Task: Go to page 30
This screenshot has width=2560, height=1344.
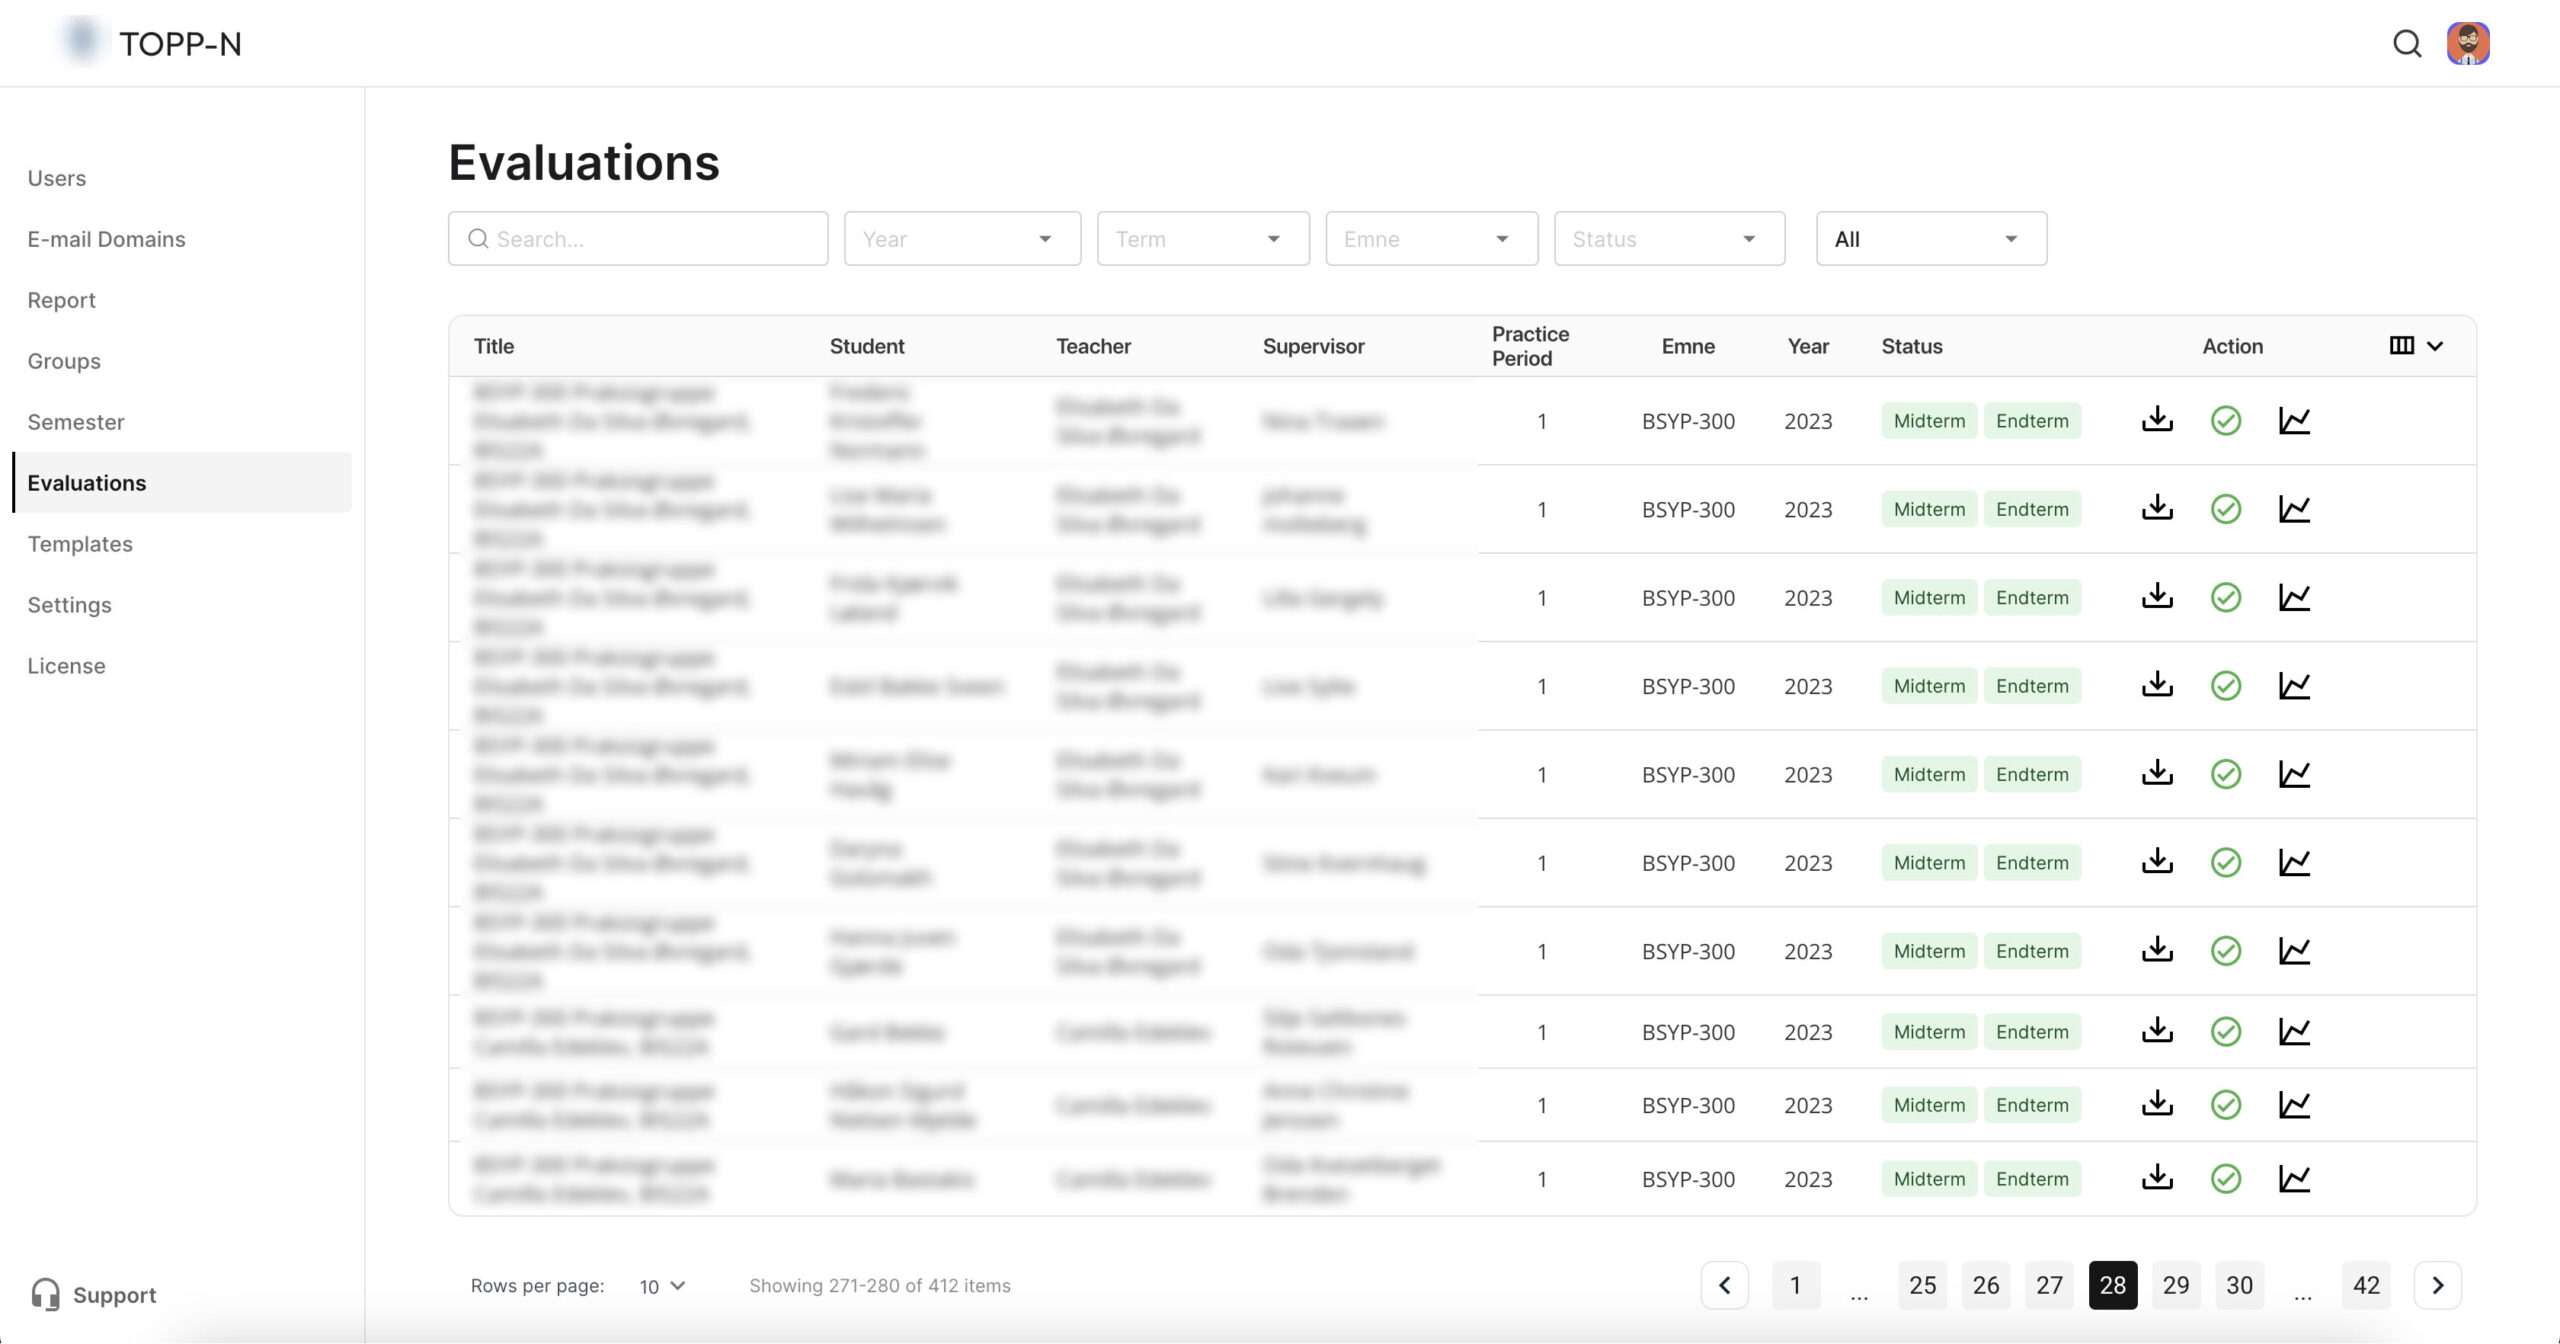Action: [x=2239, y=1285]
